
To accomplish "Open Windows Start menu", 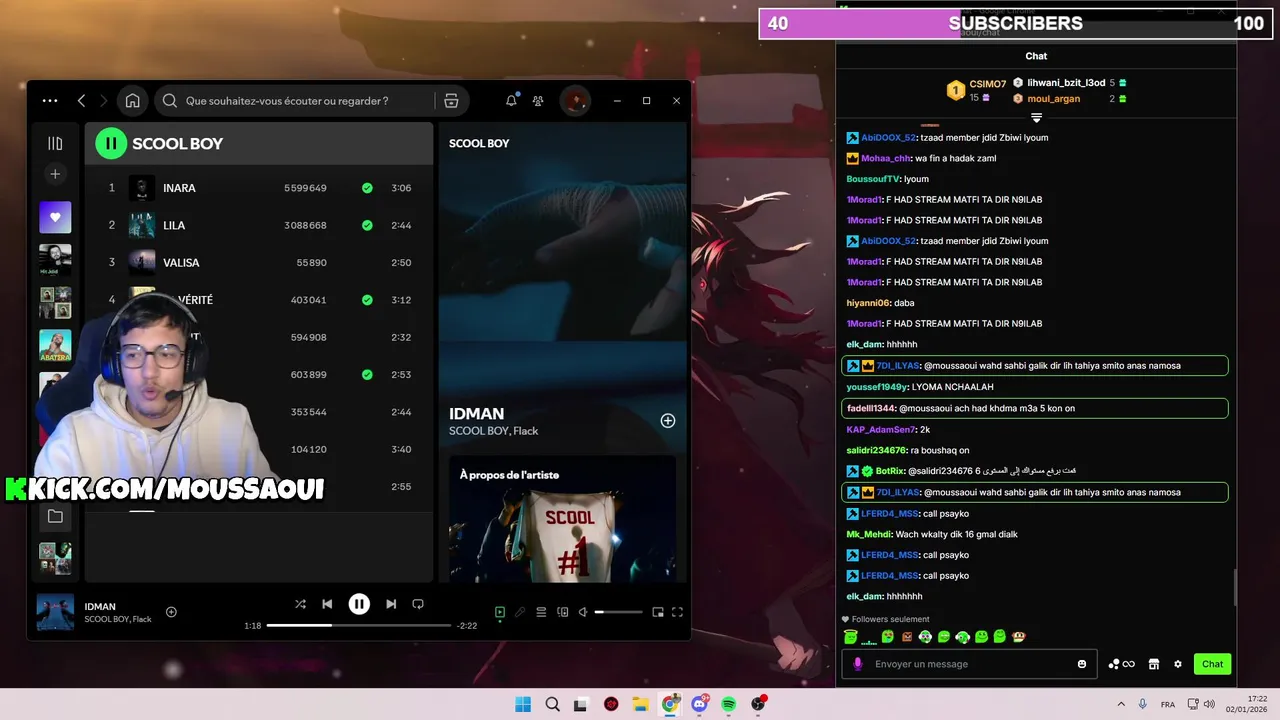I will click(x=523, y=704).
